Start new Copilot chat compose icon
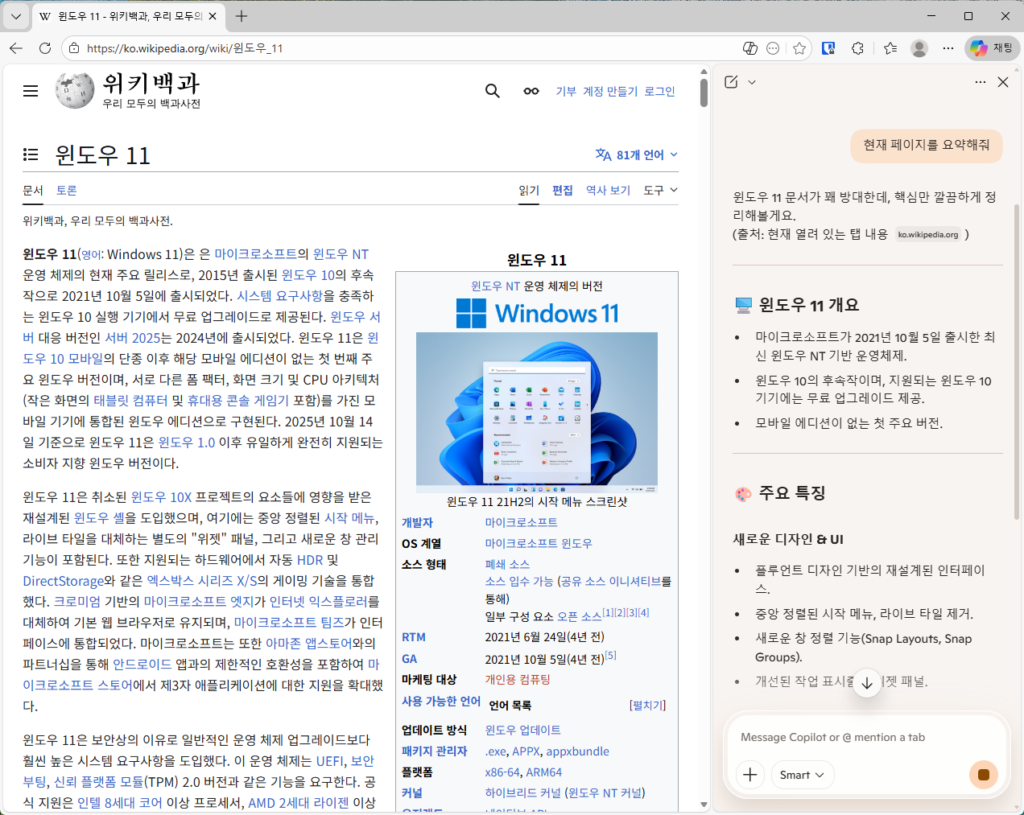 (731, 82)
